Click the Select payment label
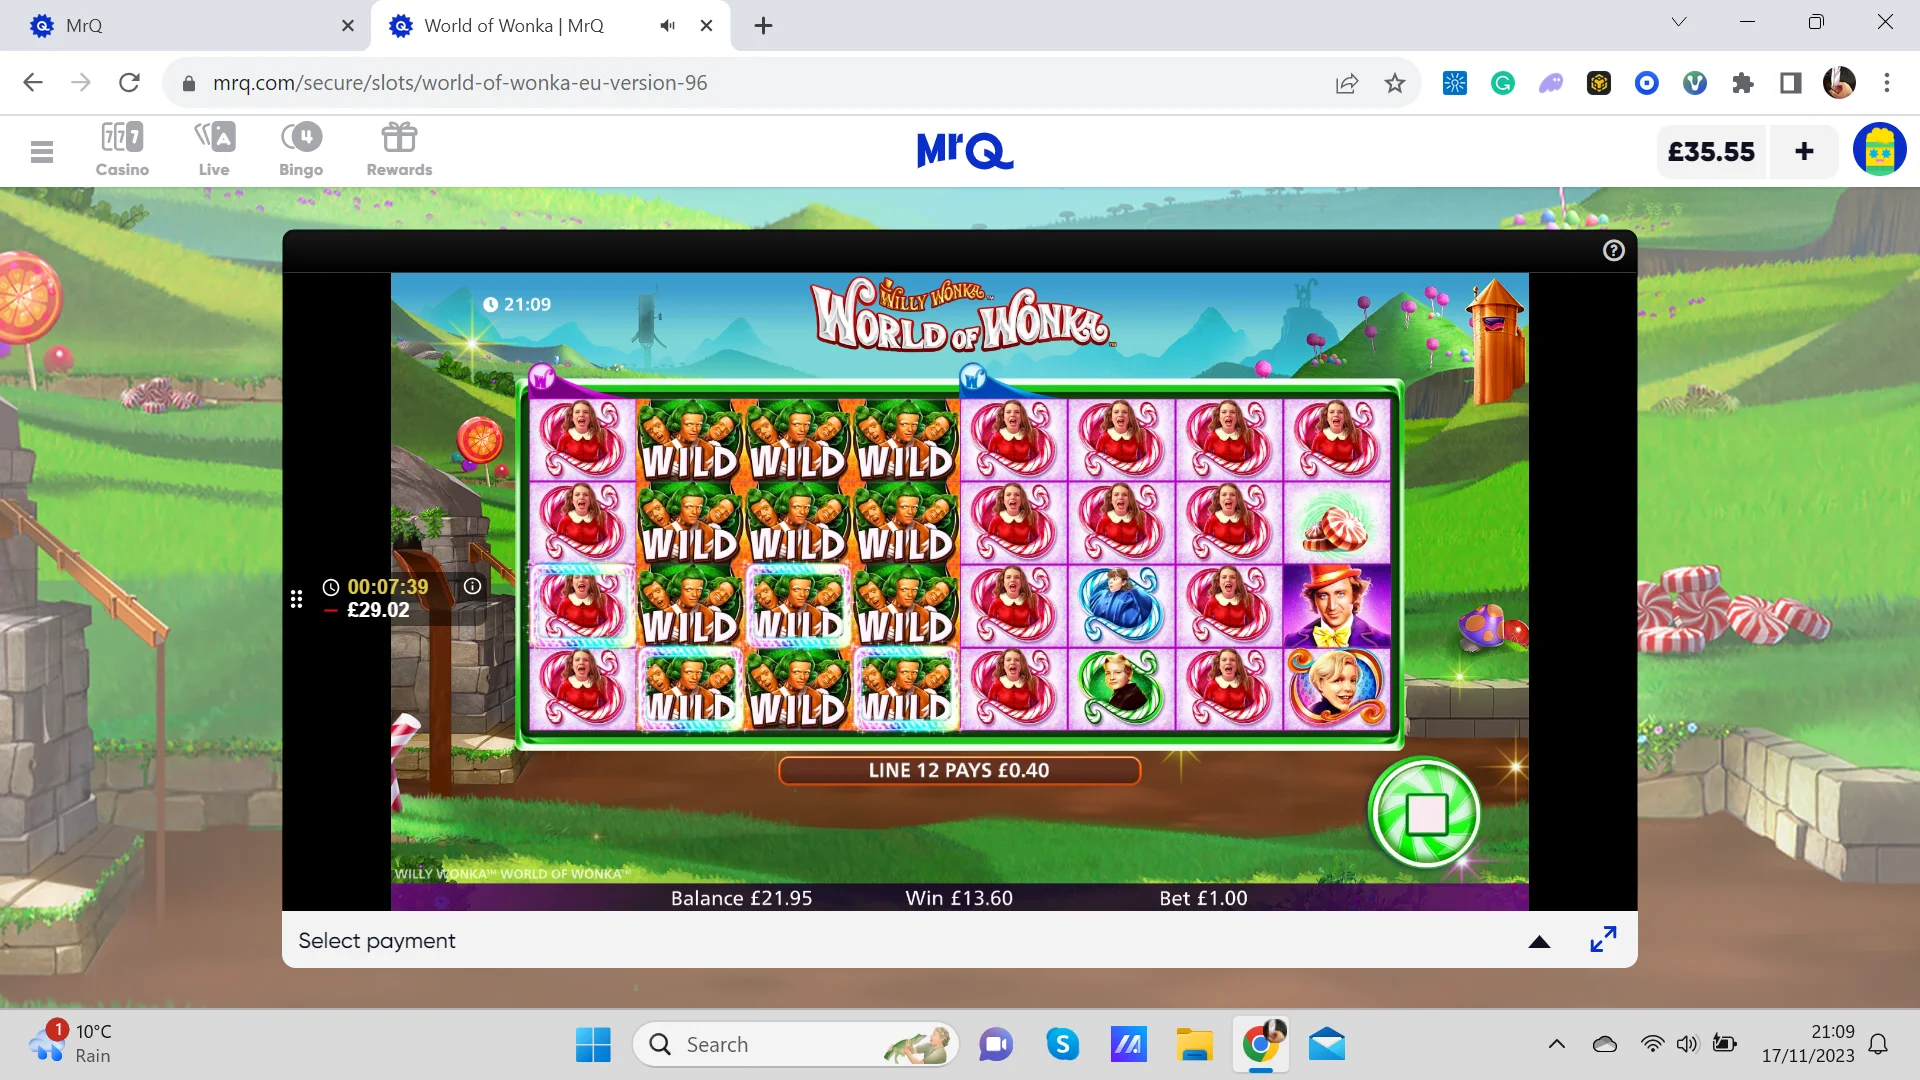The height and width of the screenshot is (1080, 1920). 377,941
